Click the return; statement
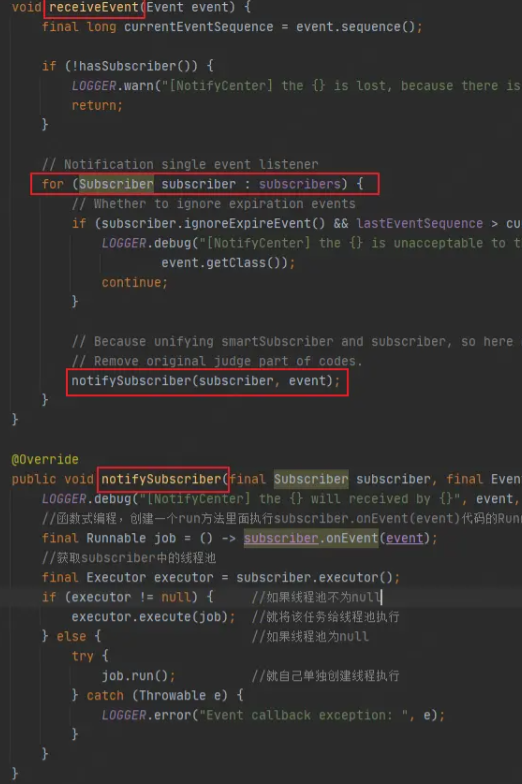Viewport: 522px width, 784px height. [97, 106]
